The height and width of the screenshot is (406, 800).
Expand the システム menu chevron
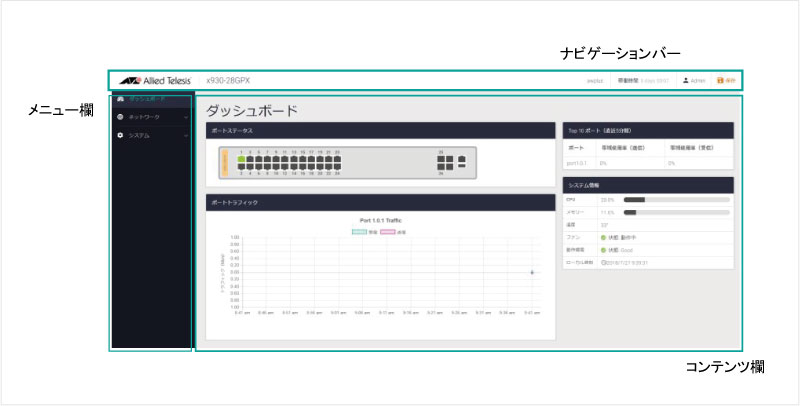click(186, 135)
